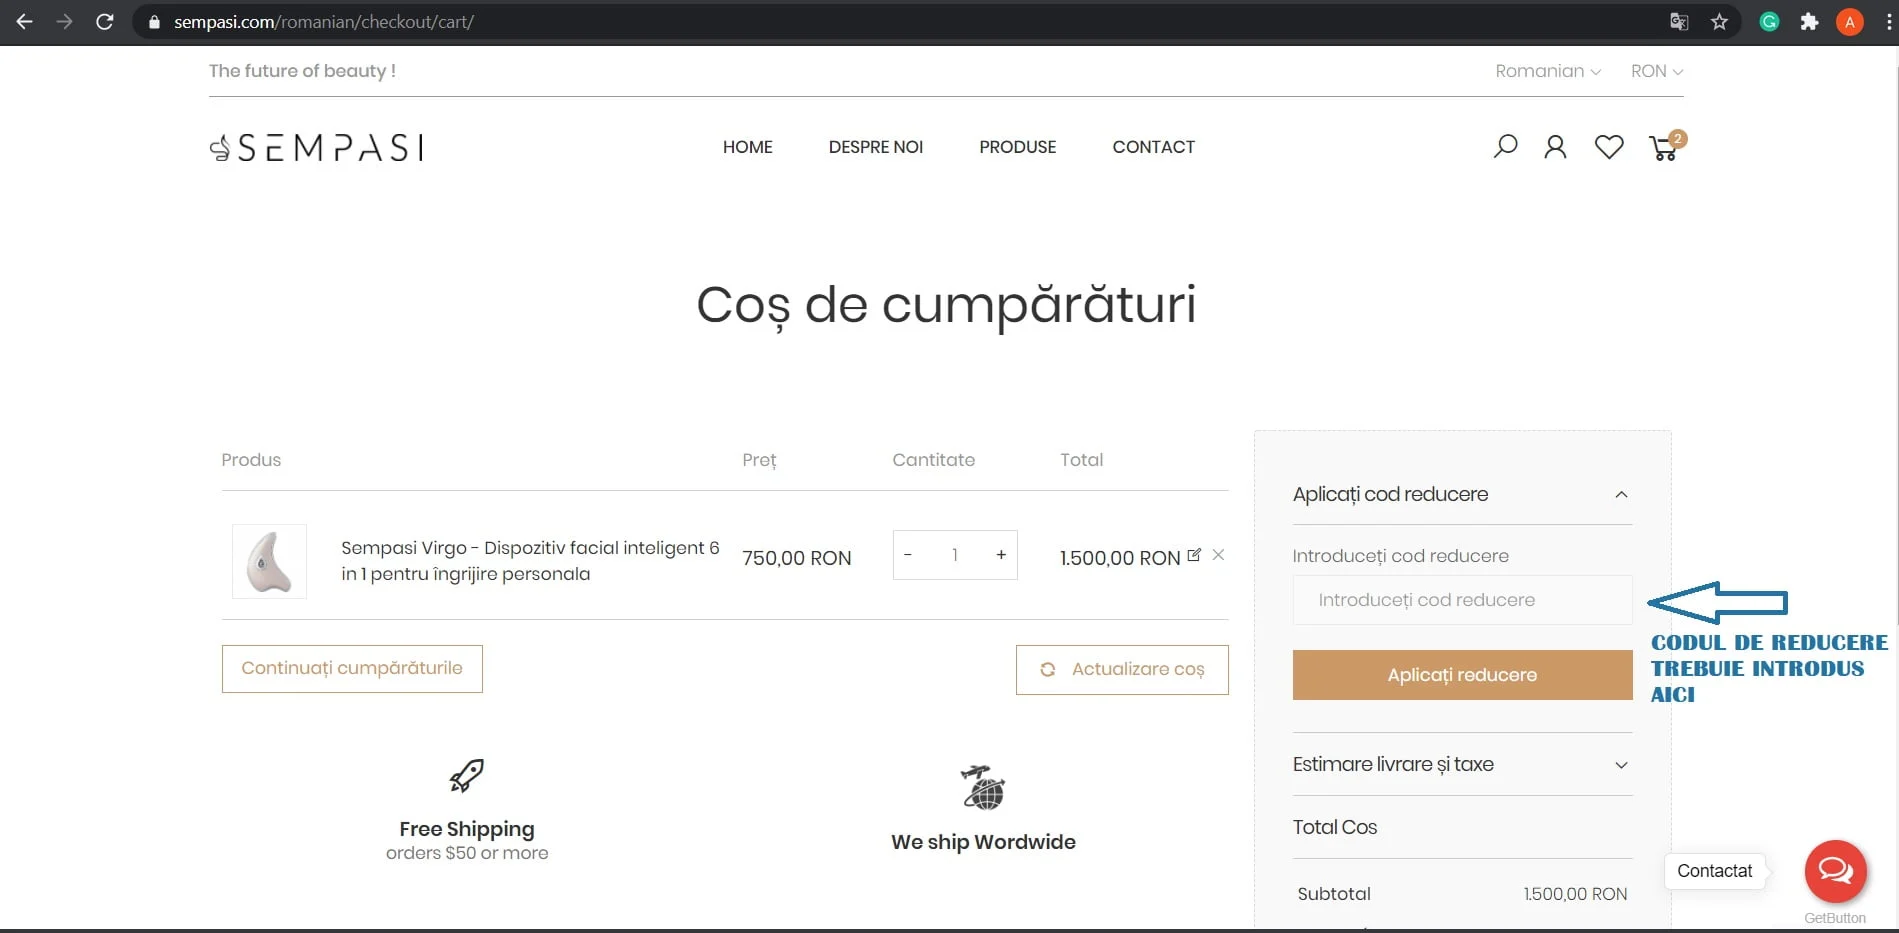
Task: Click Continuați cumpărăturile button
Action: click(x=352, y=669)
